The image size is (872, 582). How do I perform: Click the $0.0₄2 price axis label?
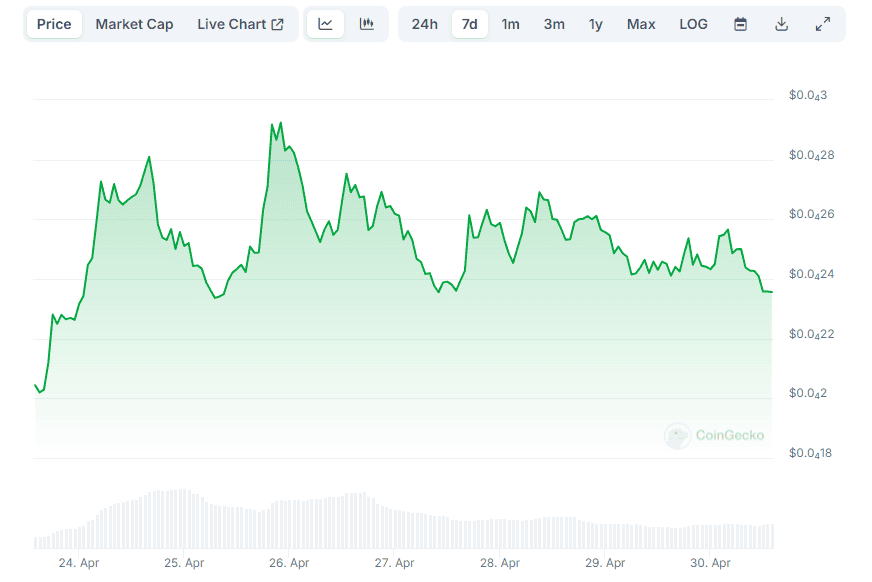807,393
